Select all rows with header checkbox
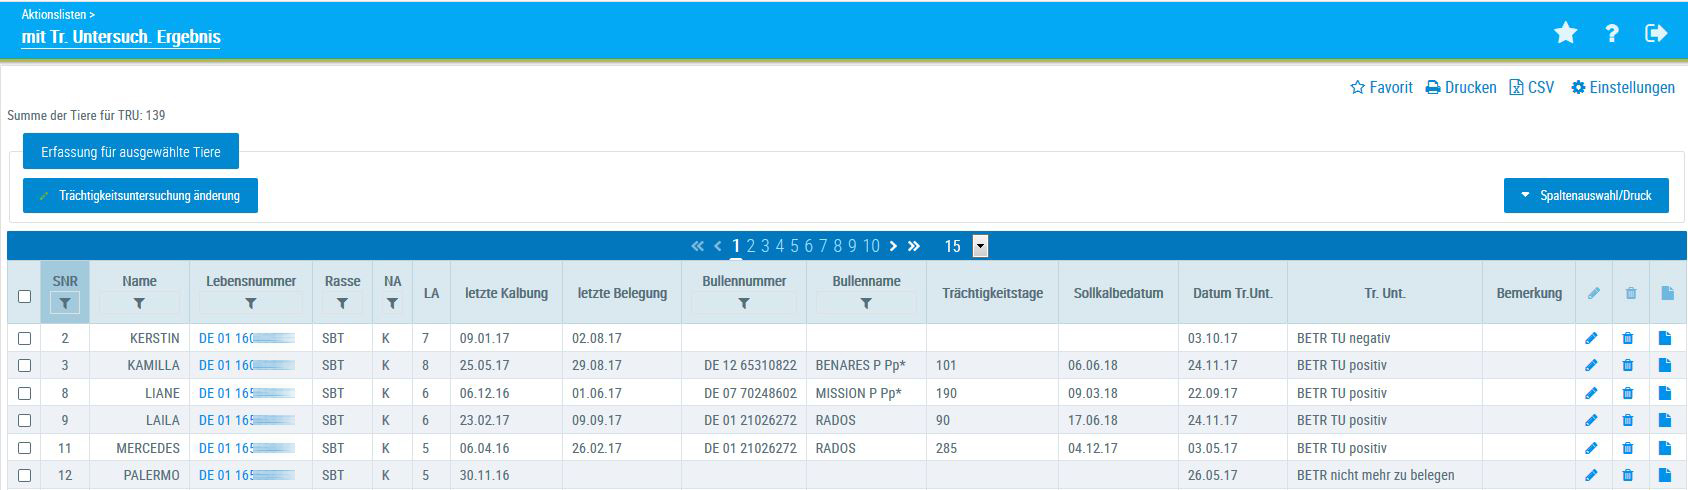 25,296
